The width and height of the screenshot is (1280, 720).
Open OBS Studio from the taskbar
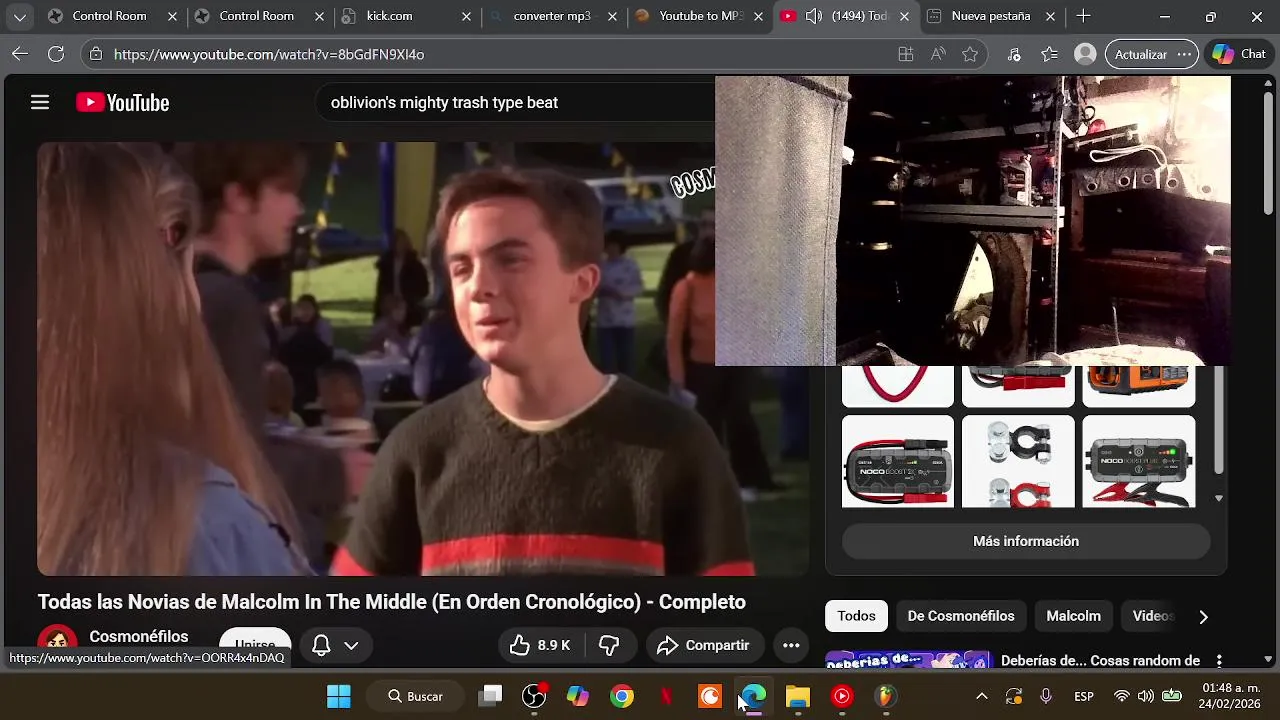click(534, 696)
